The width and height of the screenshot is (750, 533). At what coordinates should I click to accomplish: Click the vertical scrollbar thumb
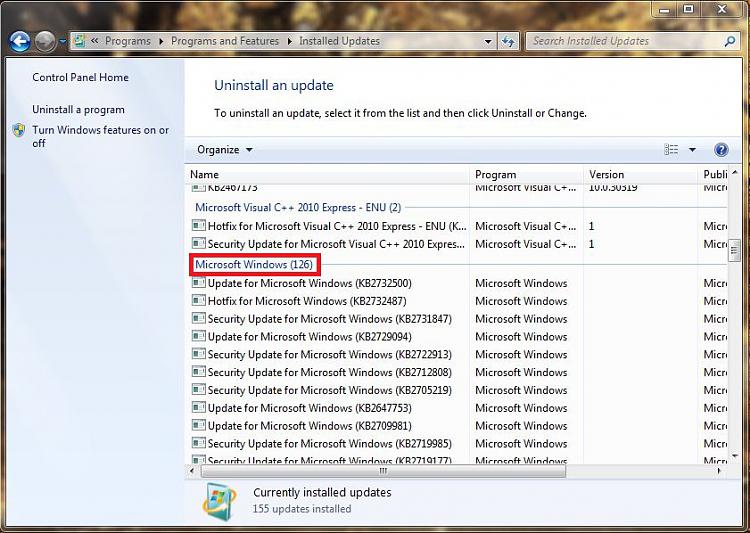coord(734,250)
